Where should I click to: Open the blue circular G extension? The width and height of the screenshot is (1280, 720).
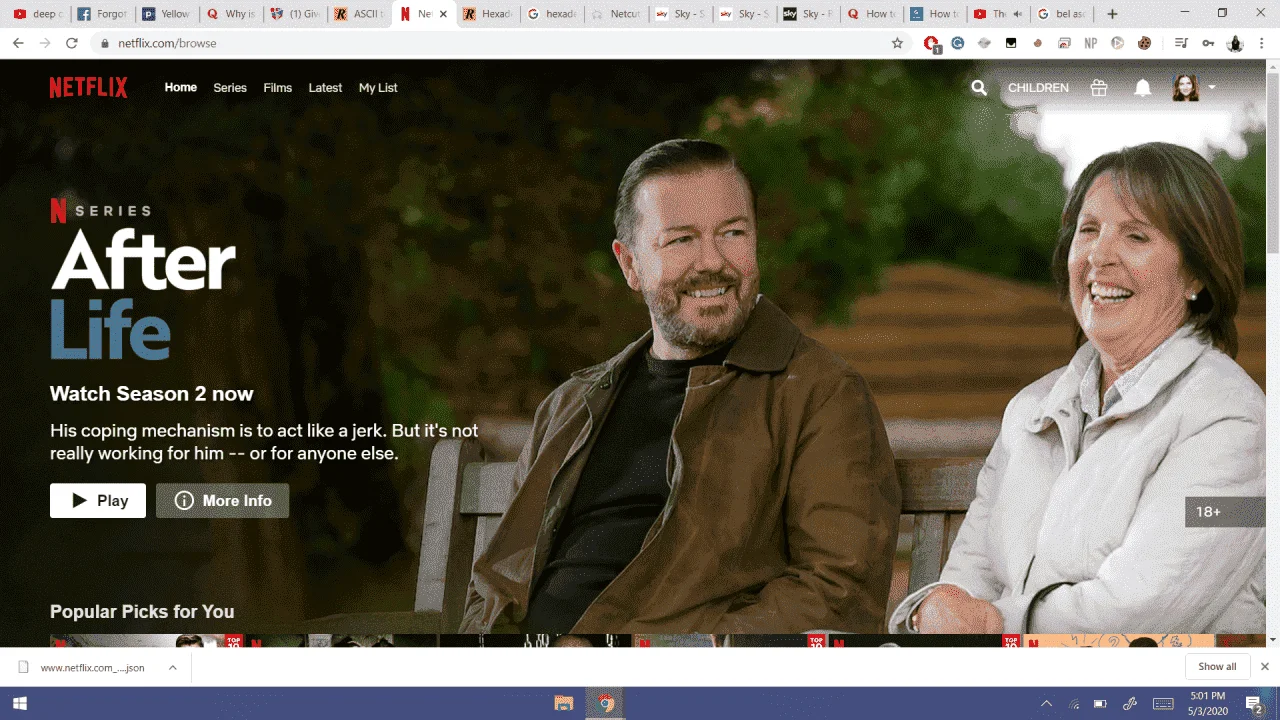point(958,43)
